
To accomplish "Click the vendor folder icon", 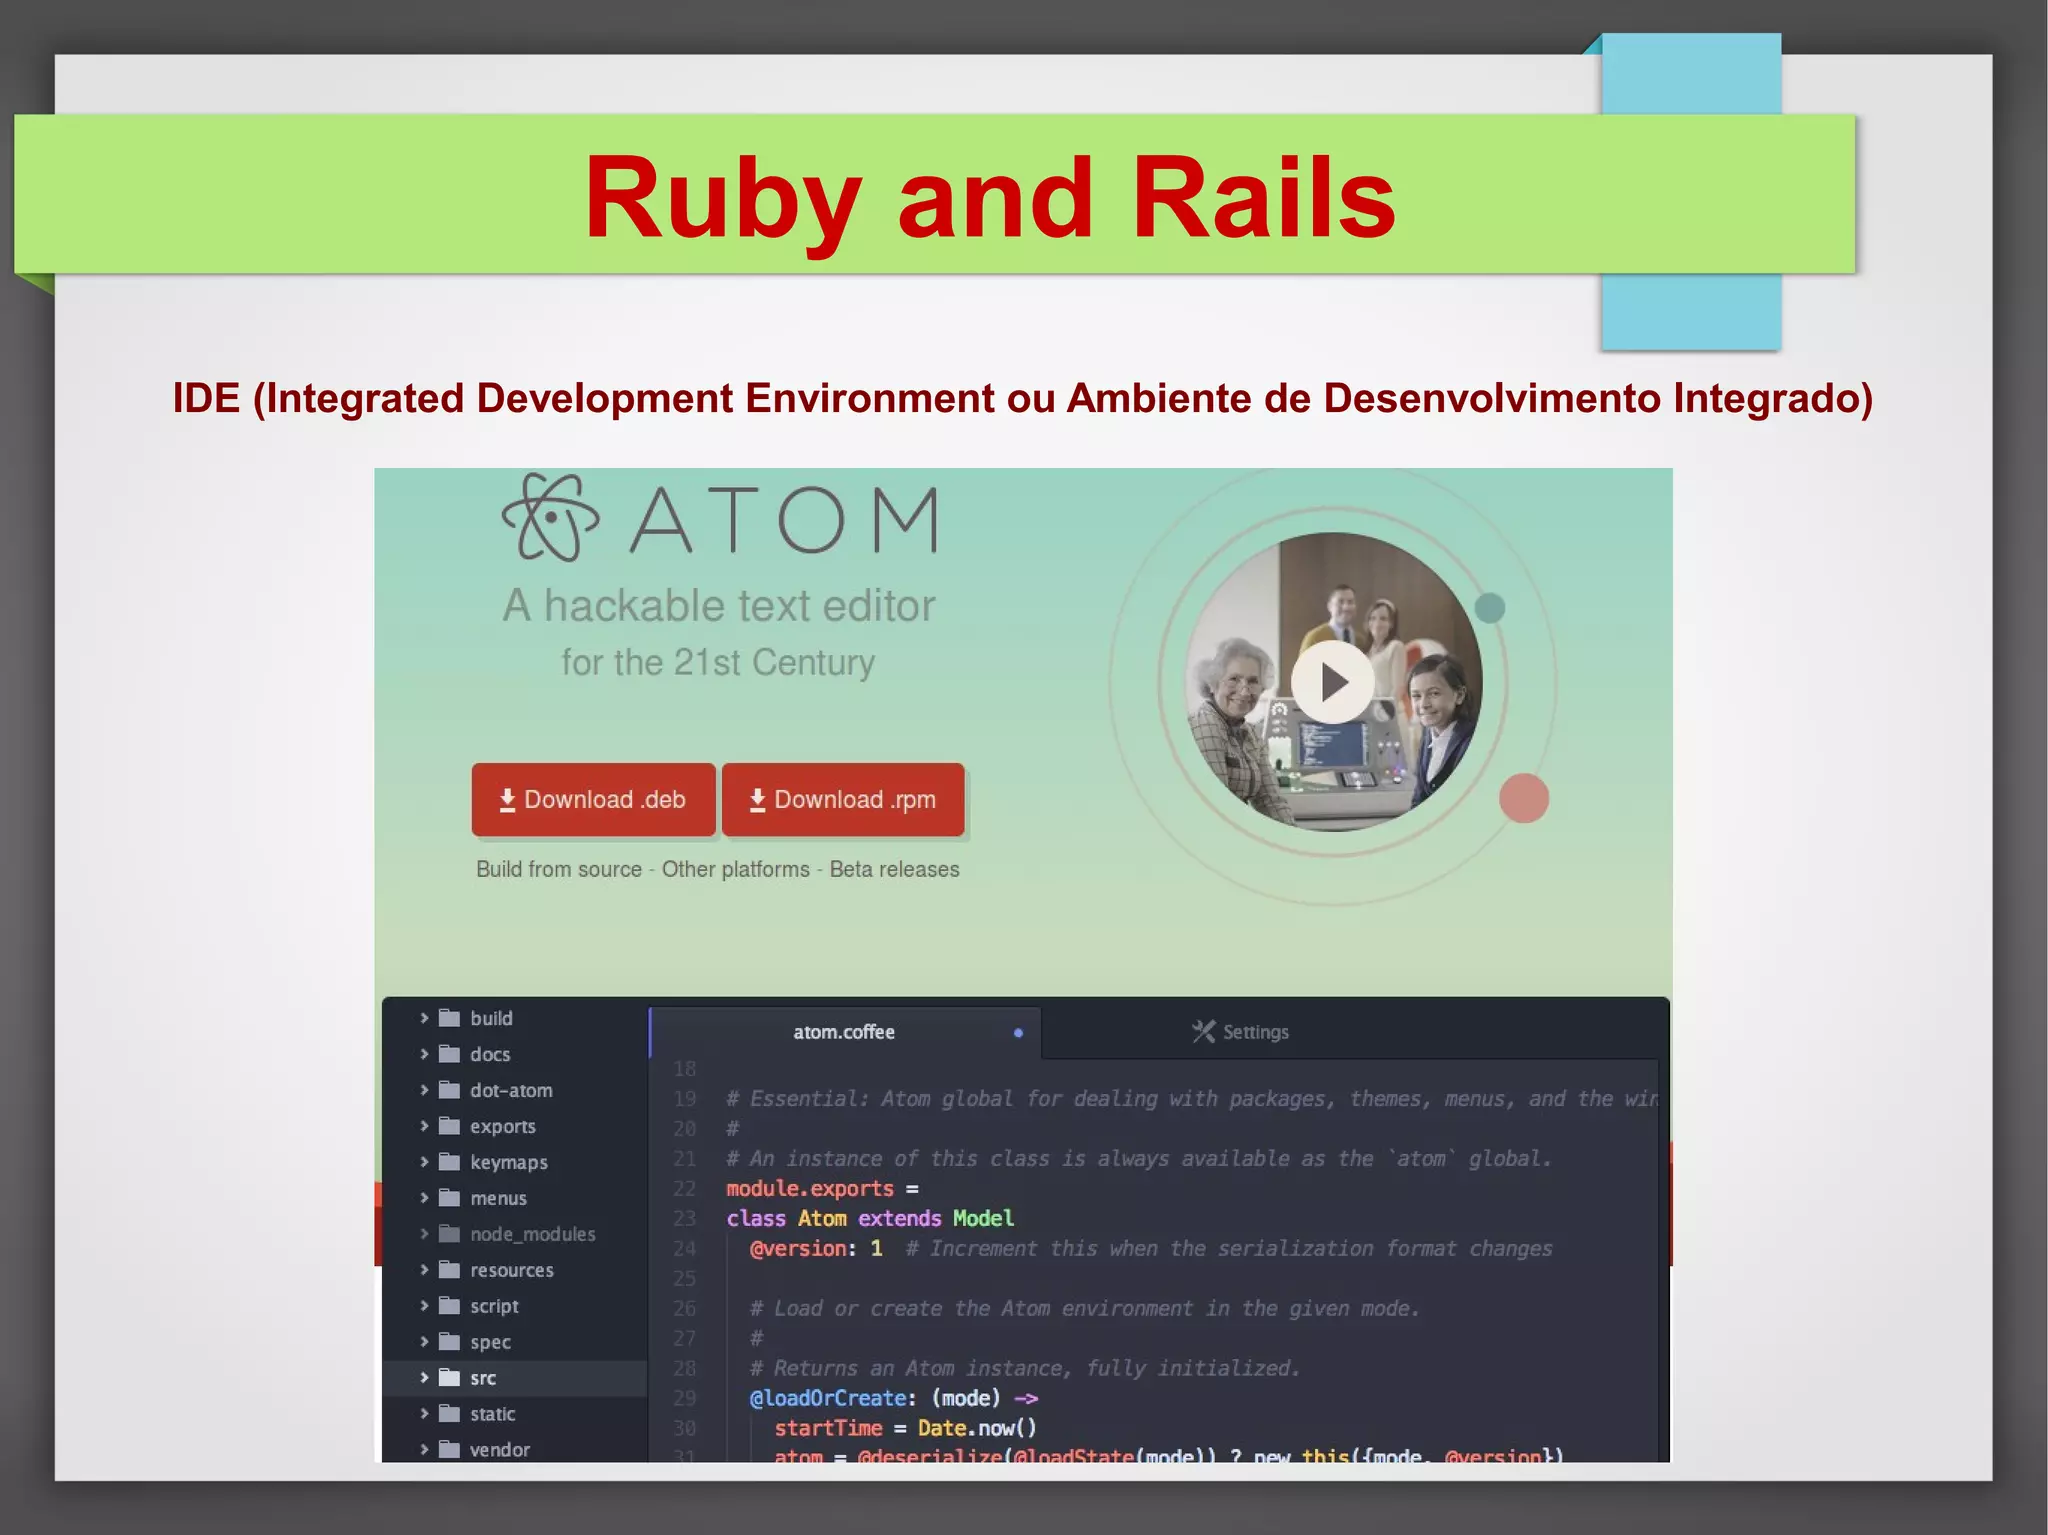I will [x=450, y=1449].
